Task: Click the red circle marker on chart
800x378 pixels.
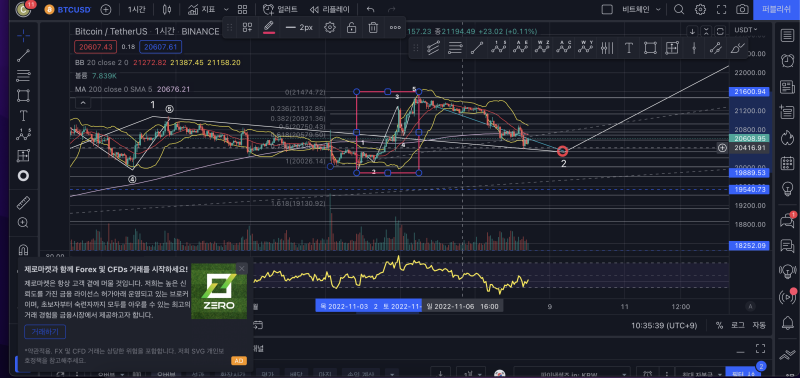Action: tap(562, 151)
